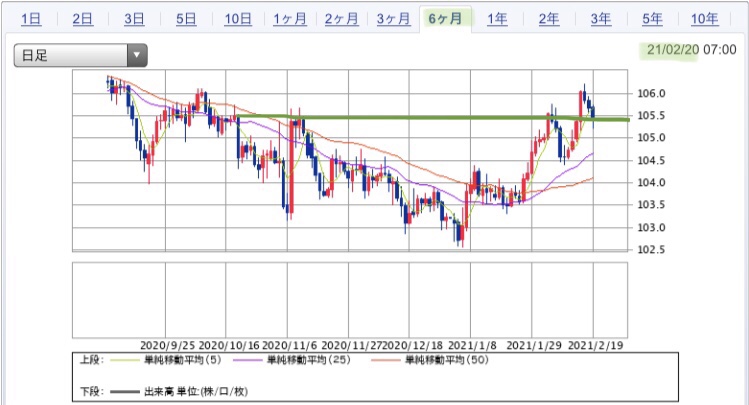
Task: Click the 下段 legend label
Action: [x=91, y=392]
